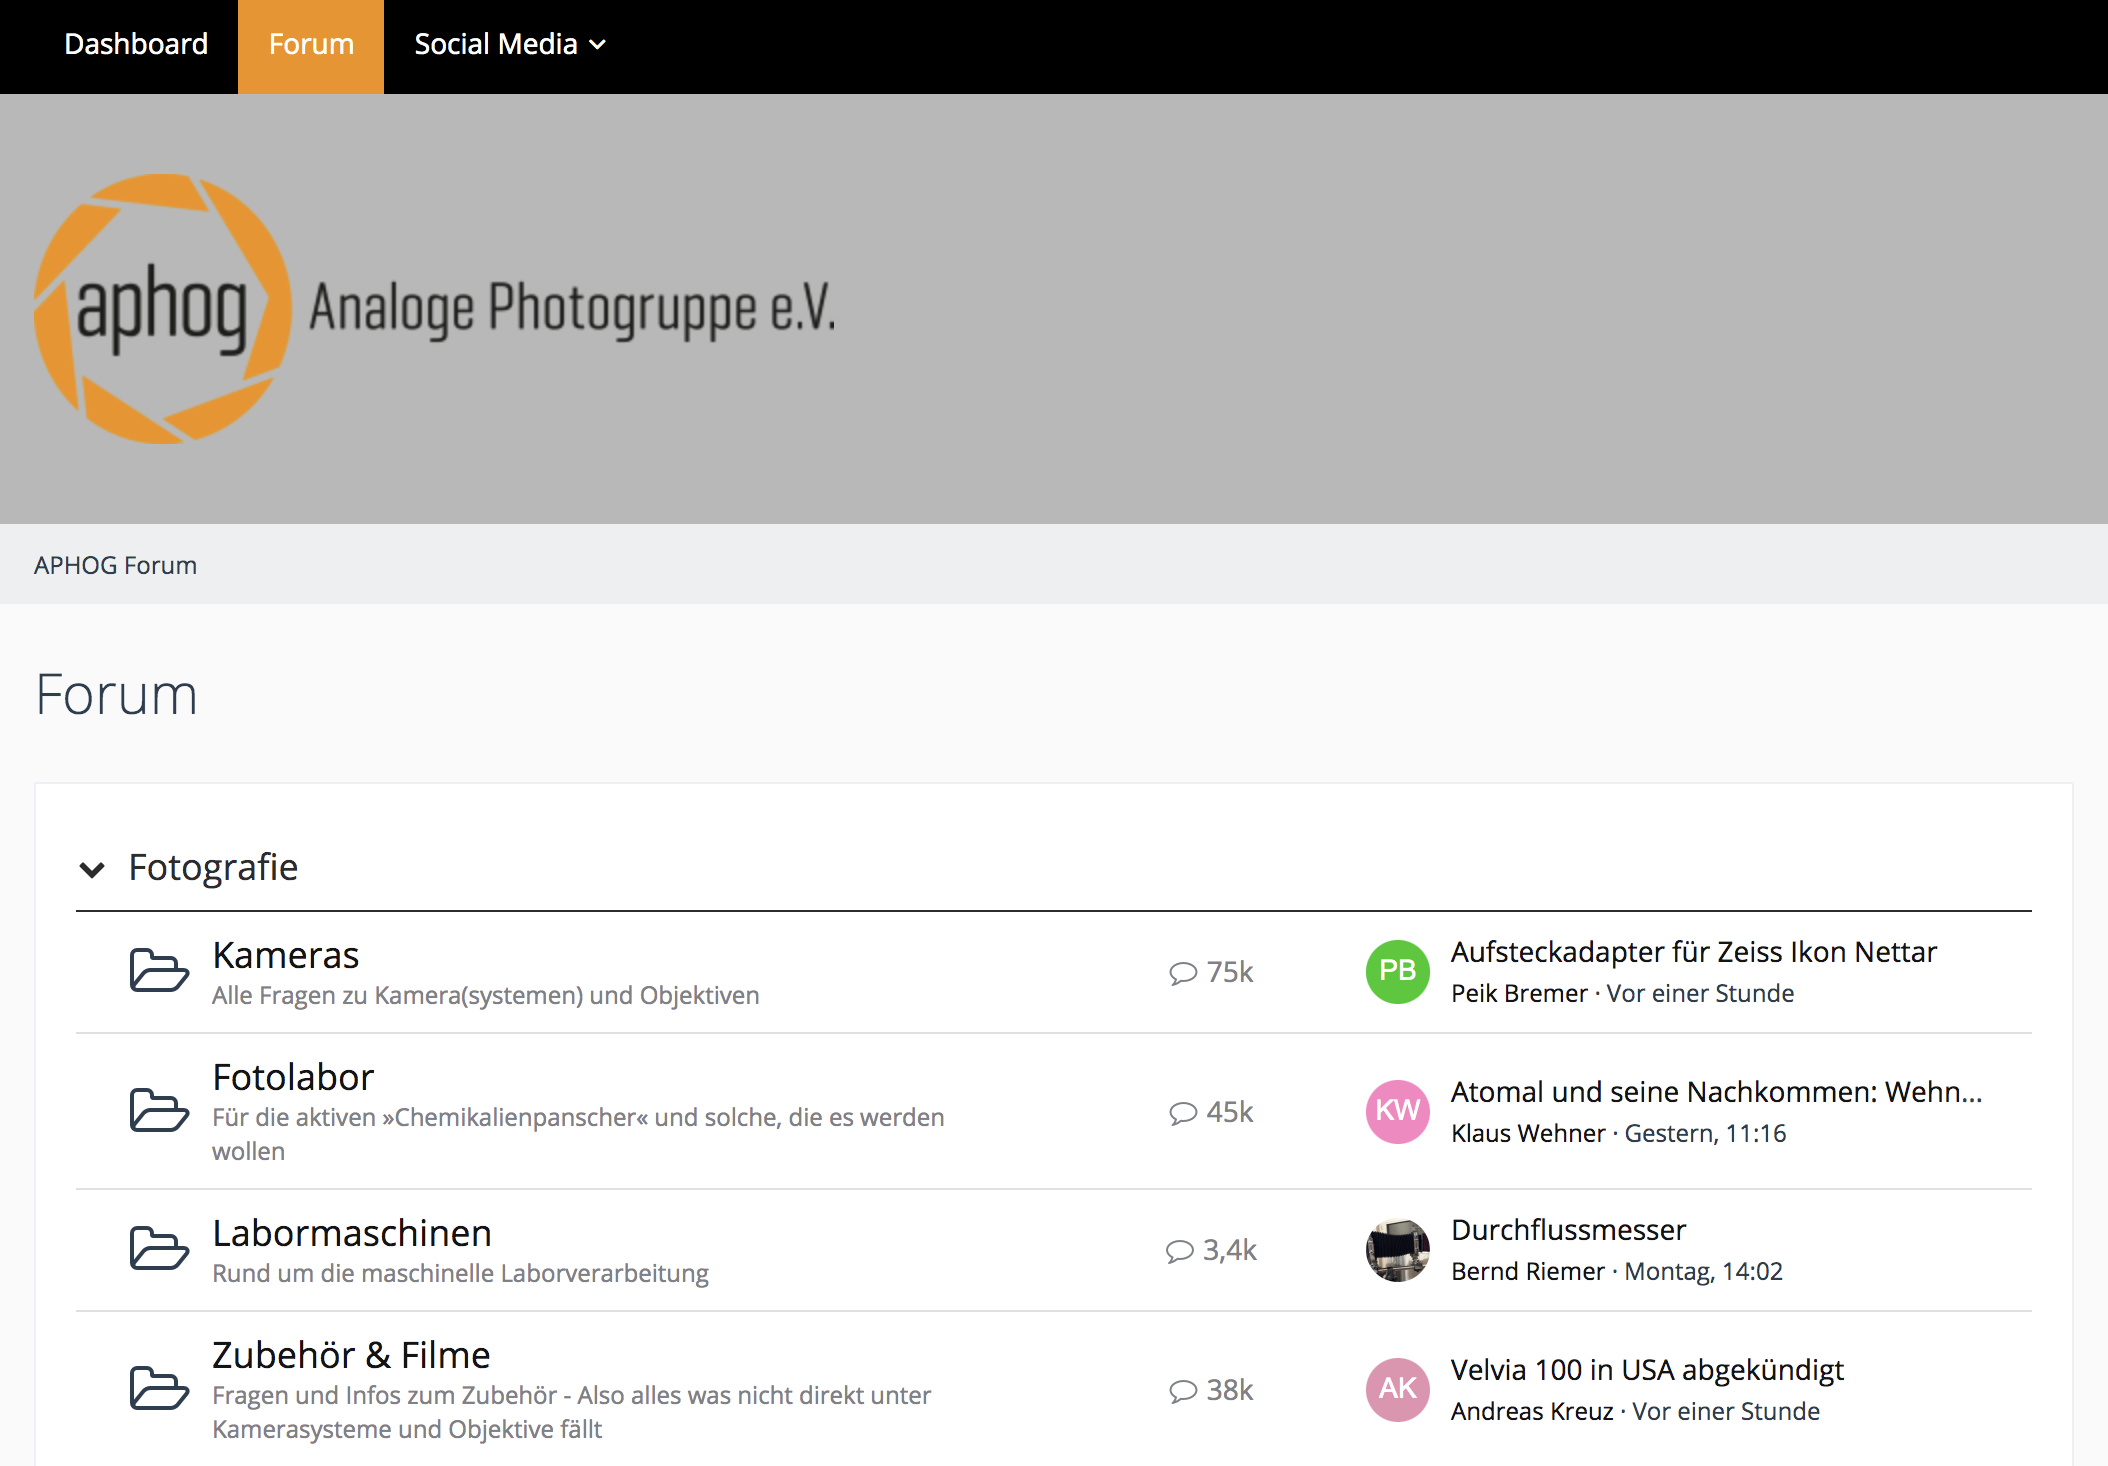Viewport: 2108px width, 1466px height.
Task: Open the Labormaschinen forum
Action: (x=352, y=1233)
